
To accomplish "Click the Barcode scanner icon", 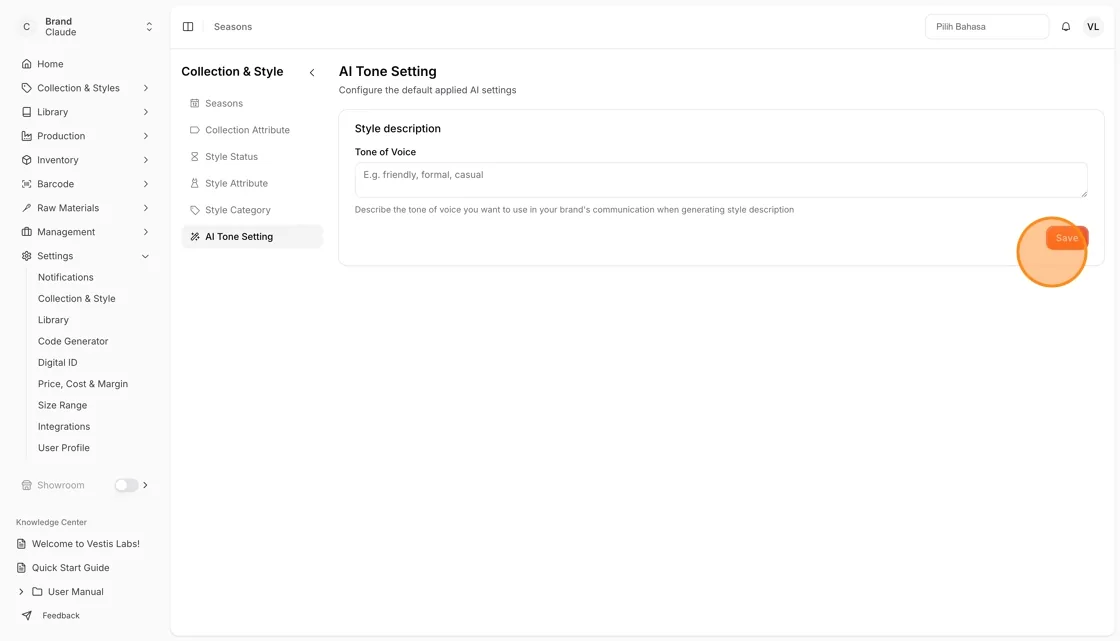I will pyautogui.click(x=26, y=184).
